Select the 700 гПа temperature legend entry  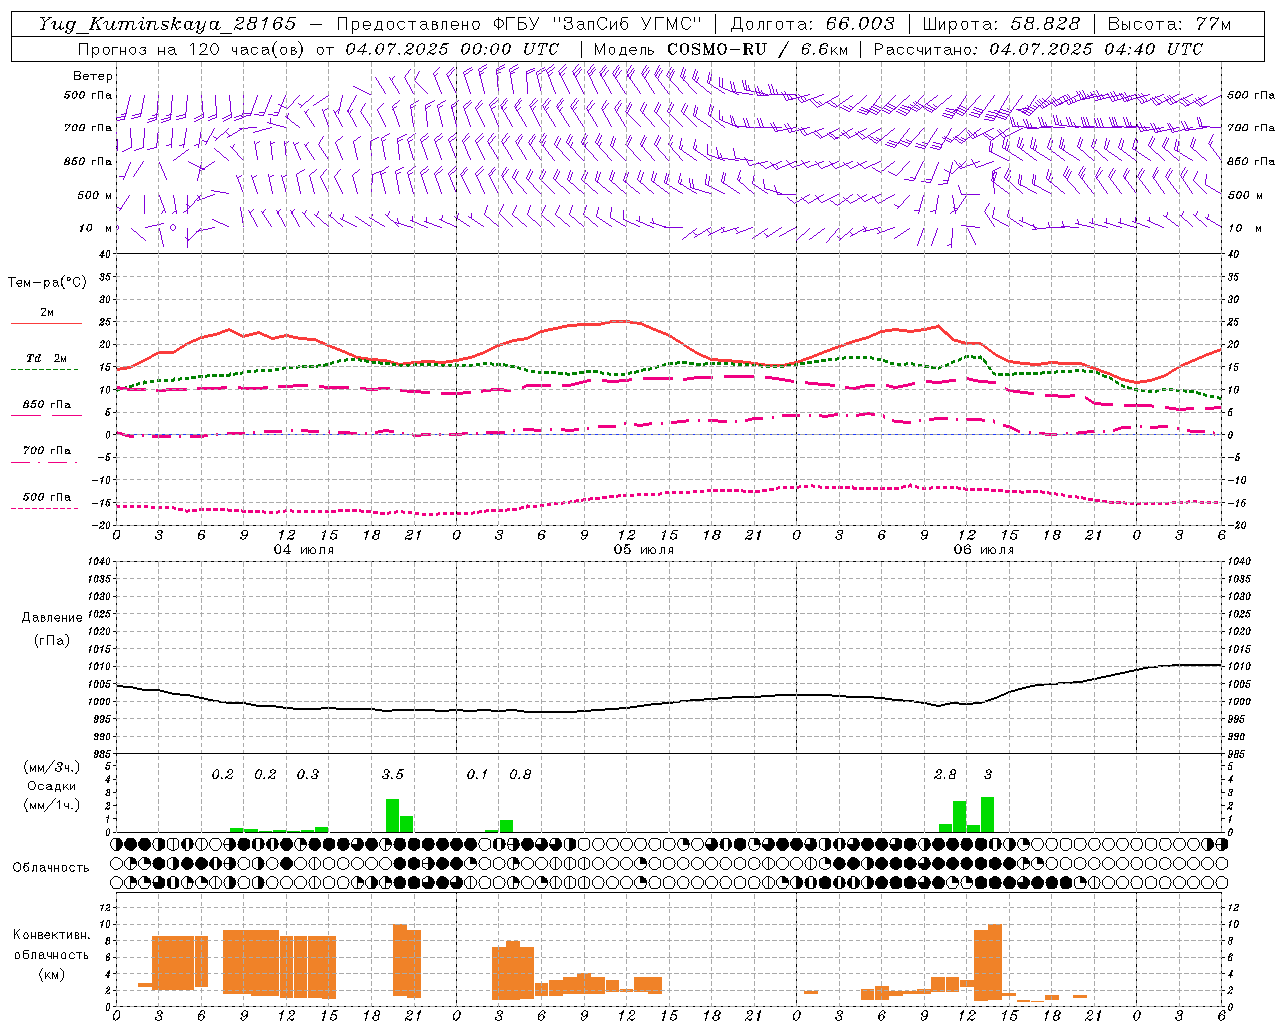tap(47, 451)
